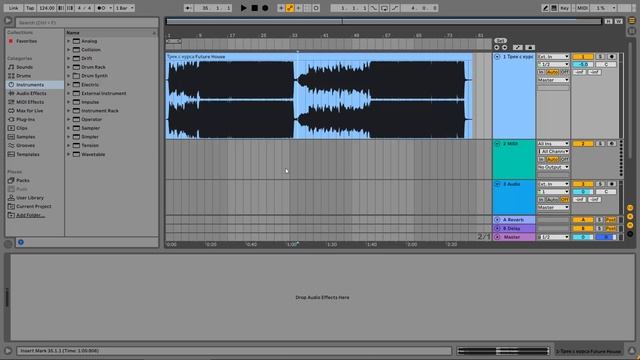The height and width of the screenshot is (360, 640).
Task: Click the Tap Tempo button
Action: 30,8
